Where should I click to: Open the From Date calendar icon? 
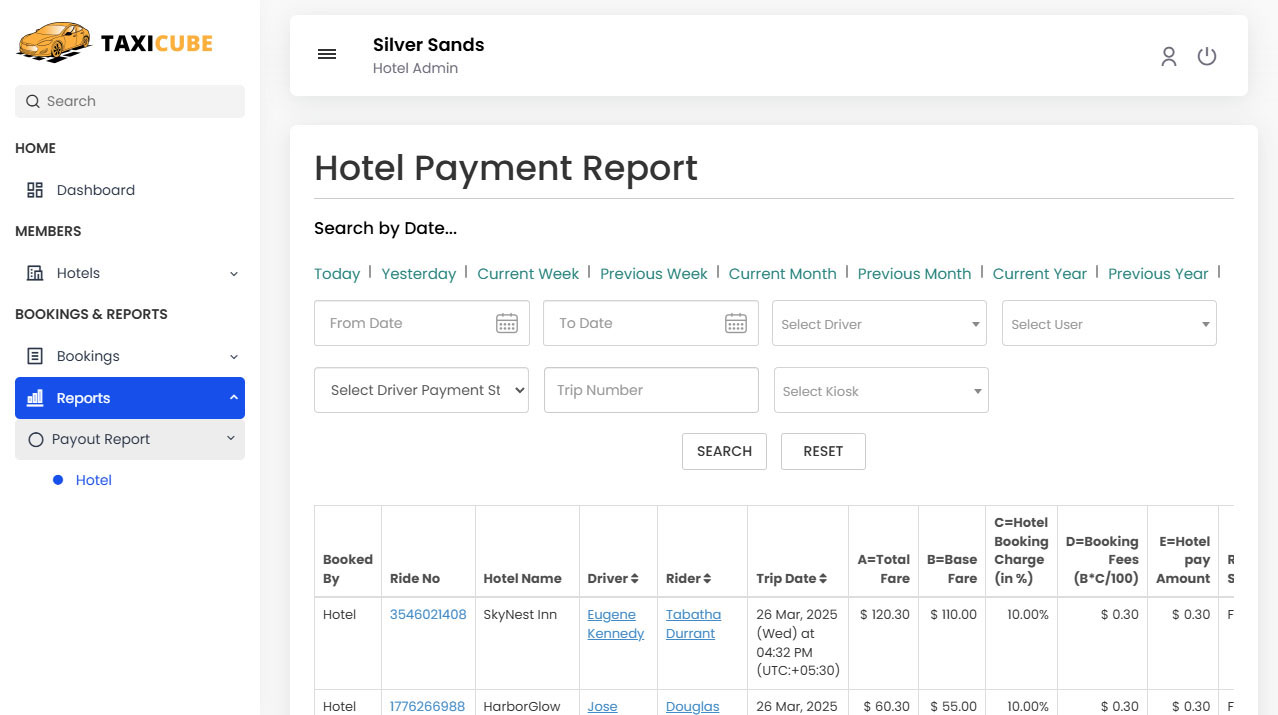pyautogui.click(x=506, y=322)
